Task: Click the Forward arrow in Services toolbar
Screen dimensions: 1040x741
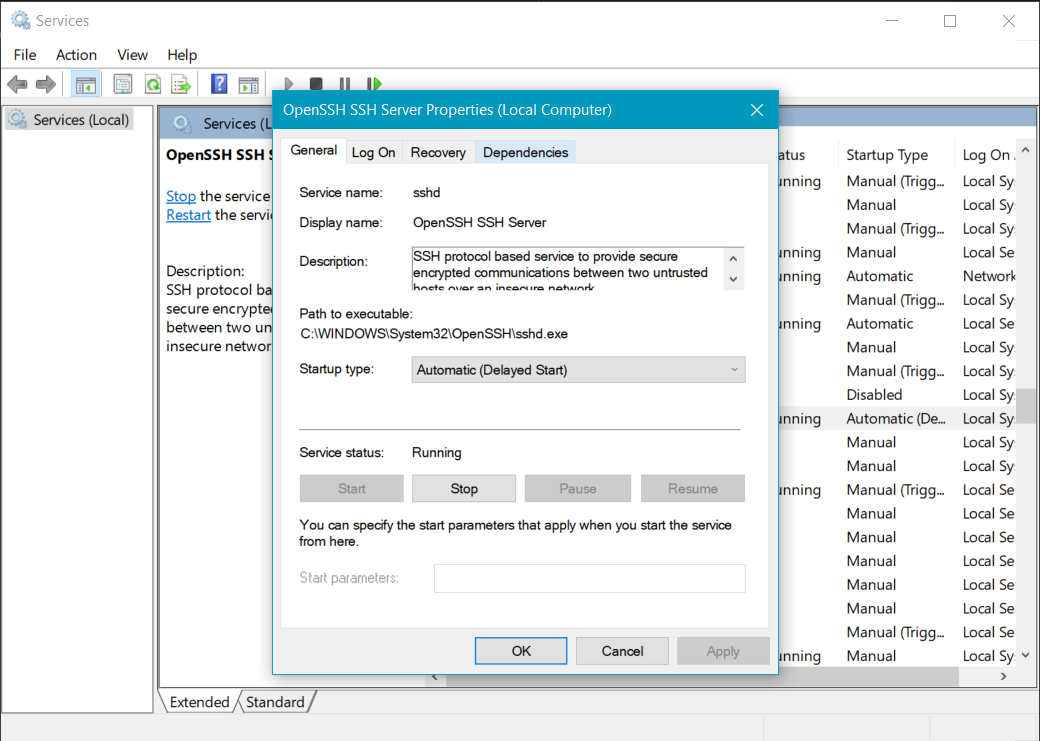Action: pos(46,84)
